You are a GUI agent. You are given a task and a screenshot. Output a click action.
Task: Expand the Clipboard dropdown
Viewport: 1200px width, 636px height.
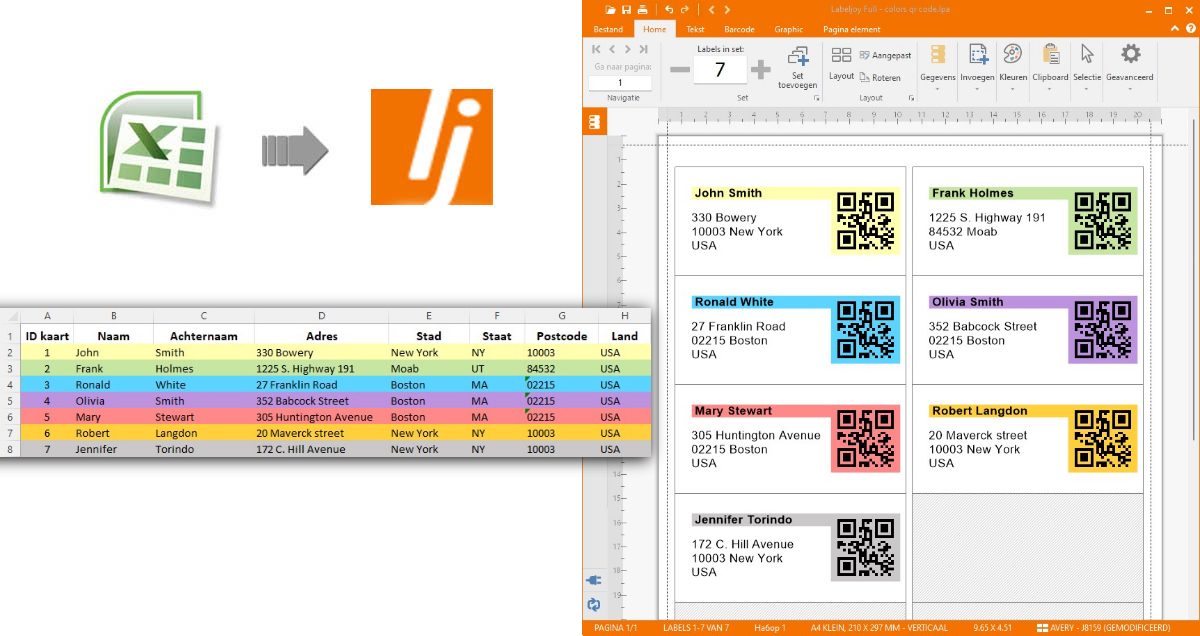[x=1051, y=67]
